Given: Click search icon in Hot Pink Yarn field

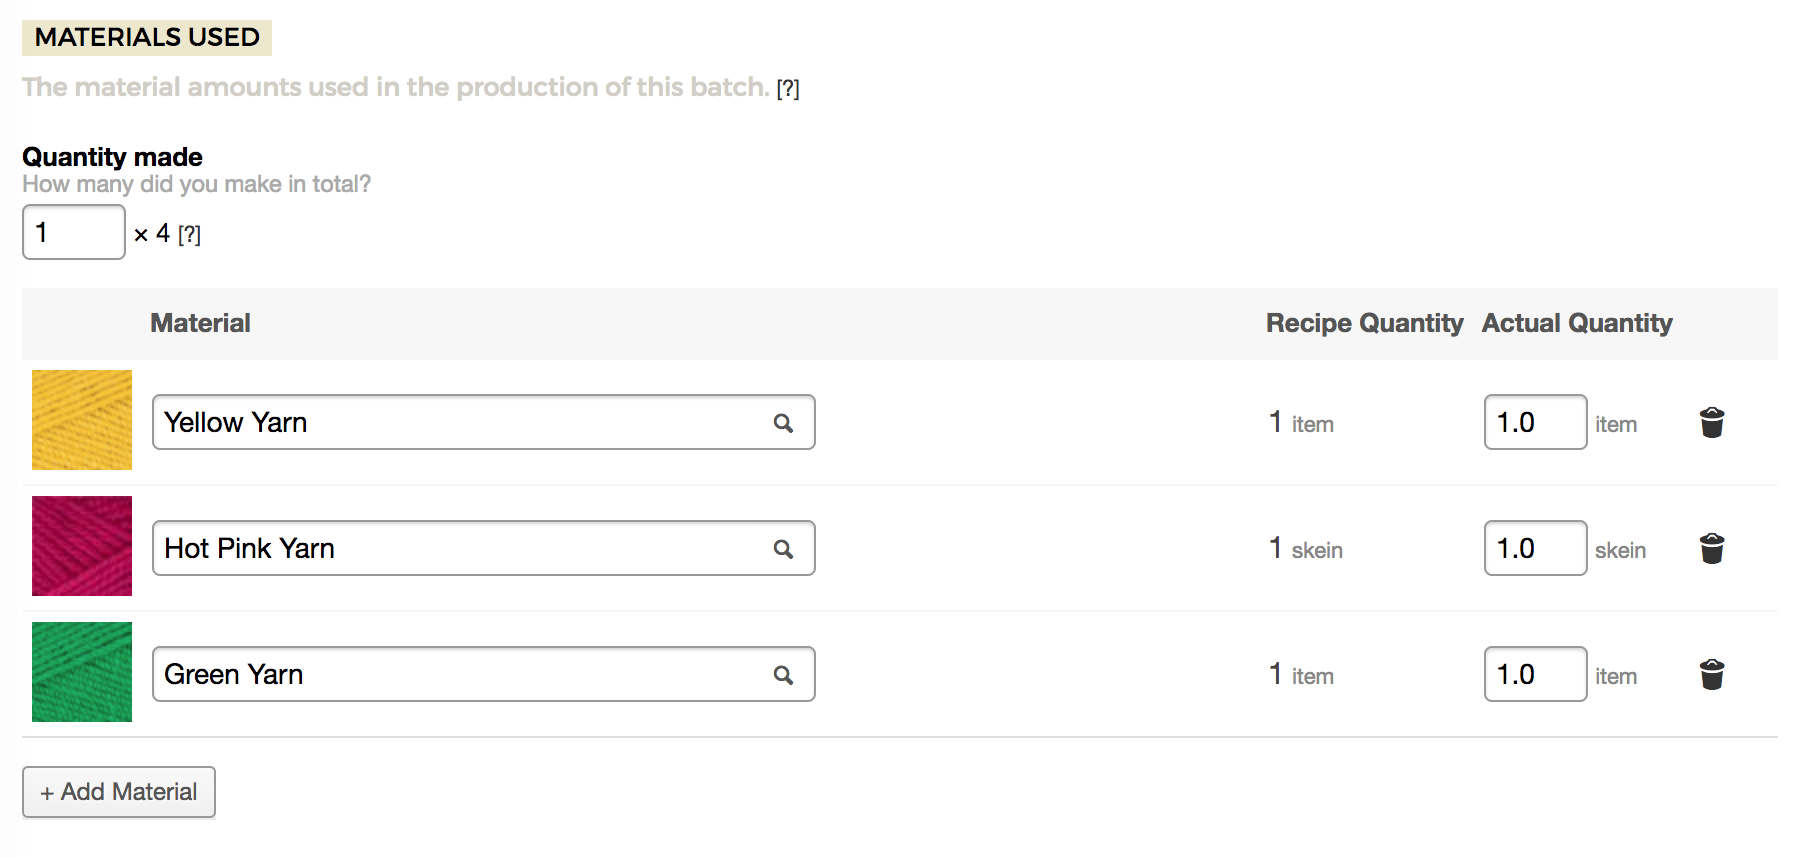Looking at the screenshot, I should [783, 549].
